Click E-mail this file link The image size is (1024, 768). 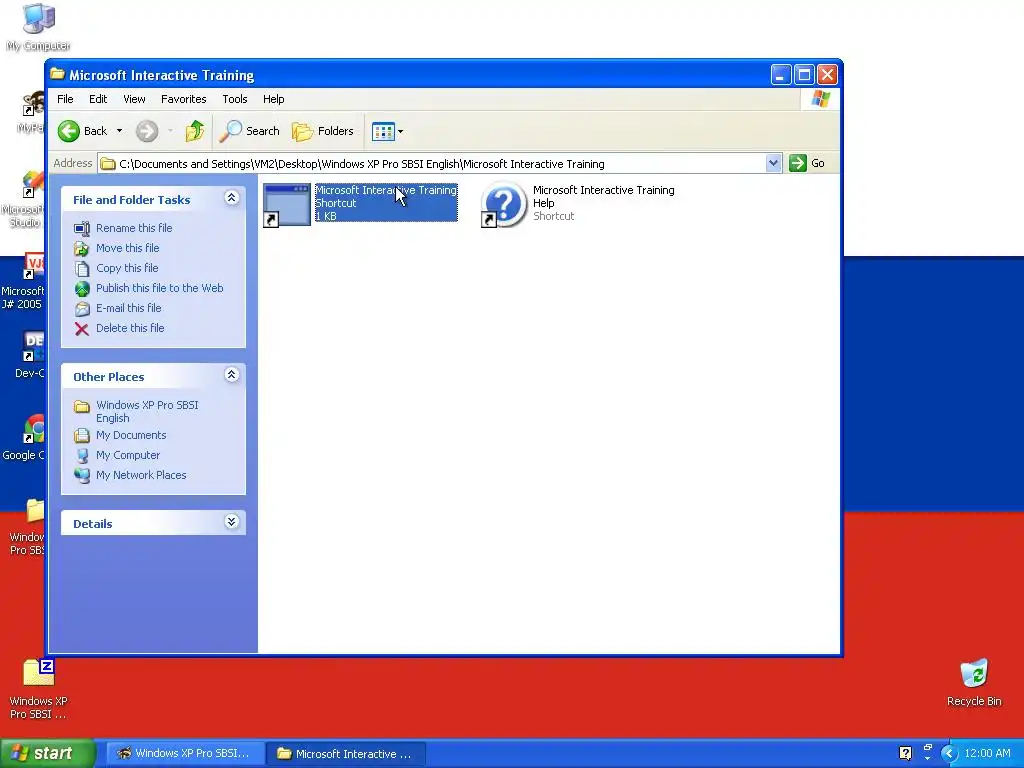[x=129, y=308]
